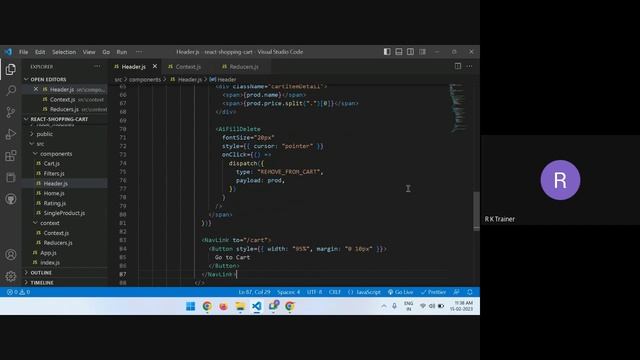Open the Manage gear icon
The width and height of the screenshot is (640, 360).
(11, 276)
